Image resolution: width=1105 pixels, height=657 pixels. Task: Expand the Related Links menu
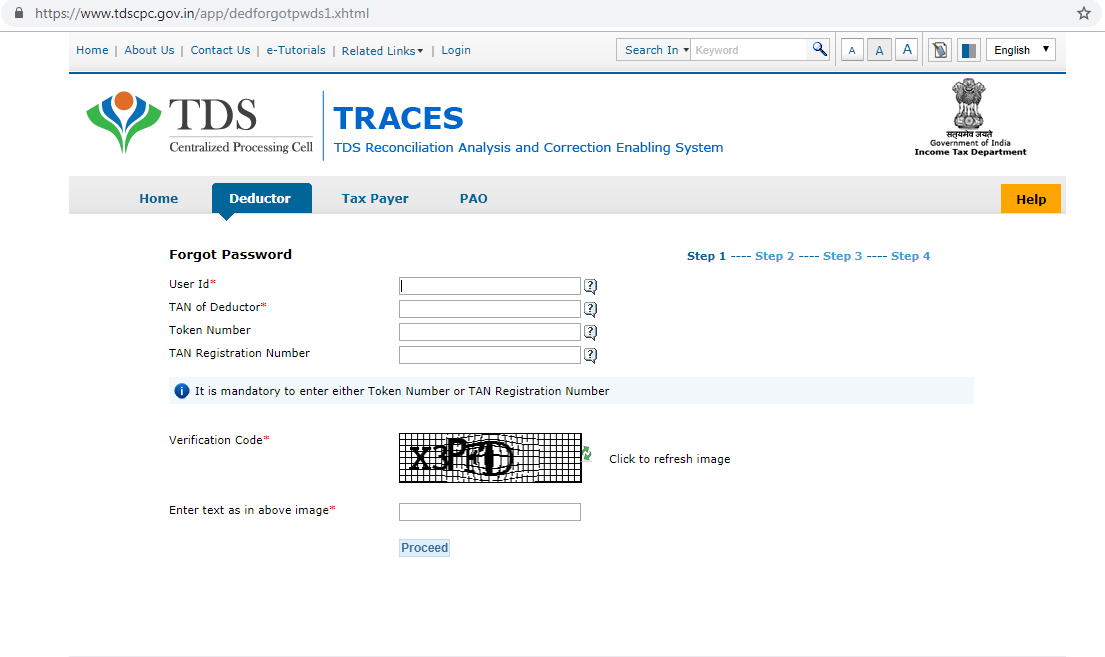pos(382,51)
